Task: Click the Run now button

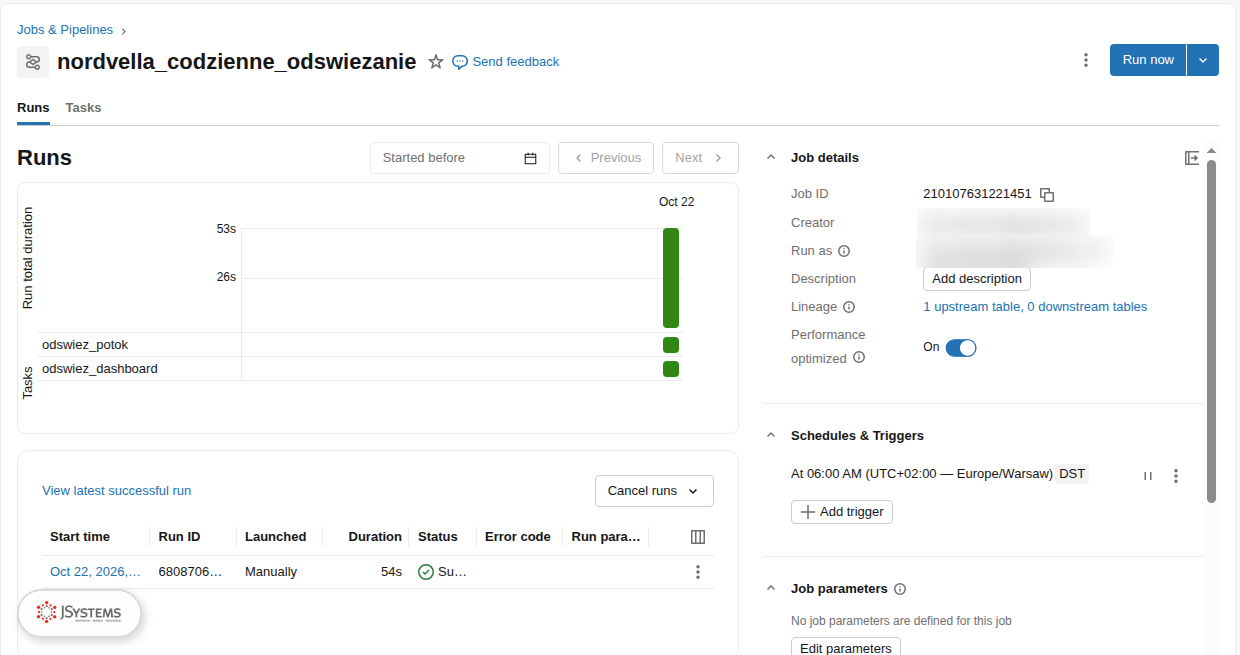Action: (x=1148, y=60)
